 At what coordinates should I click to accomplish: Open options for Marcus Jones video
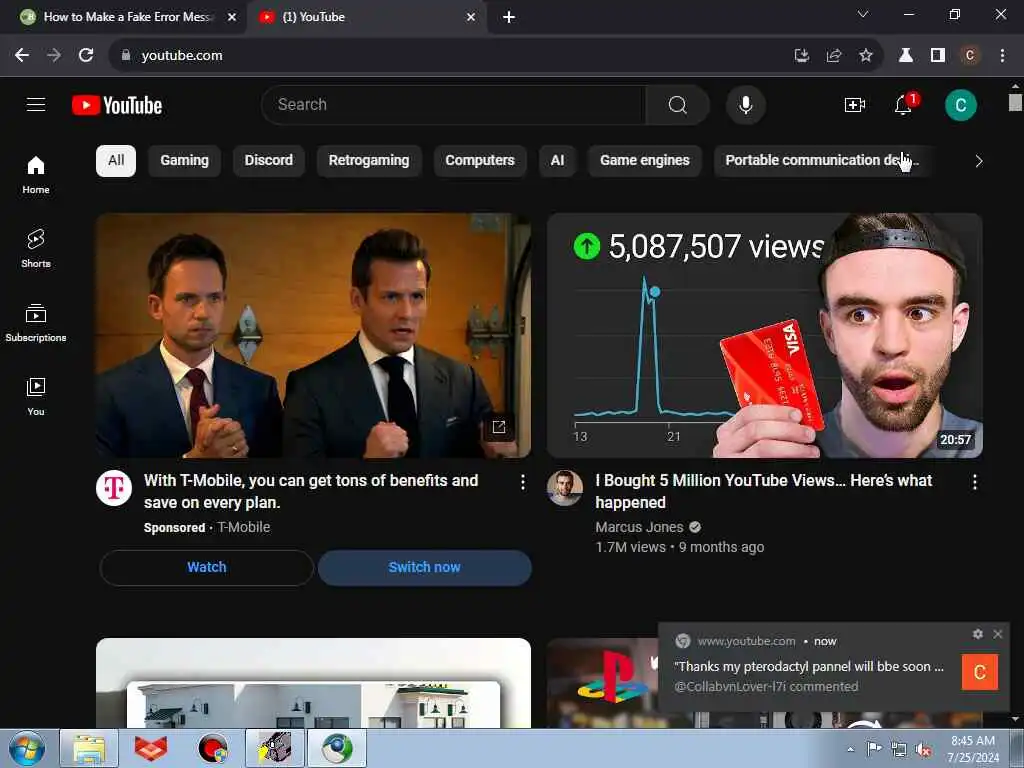tap(974, 482)
